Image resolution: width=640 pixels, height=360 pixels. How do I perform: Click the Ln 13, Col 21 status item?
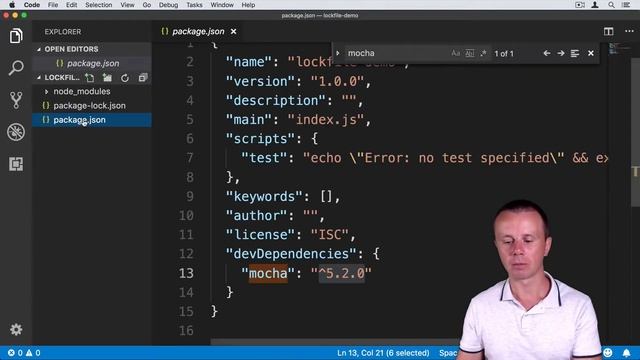click(x=383, y=353)
